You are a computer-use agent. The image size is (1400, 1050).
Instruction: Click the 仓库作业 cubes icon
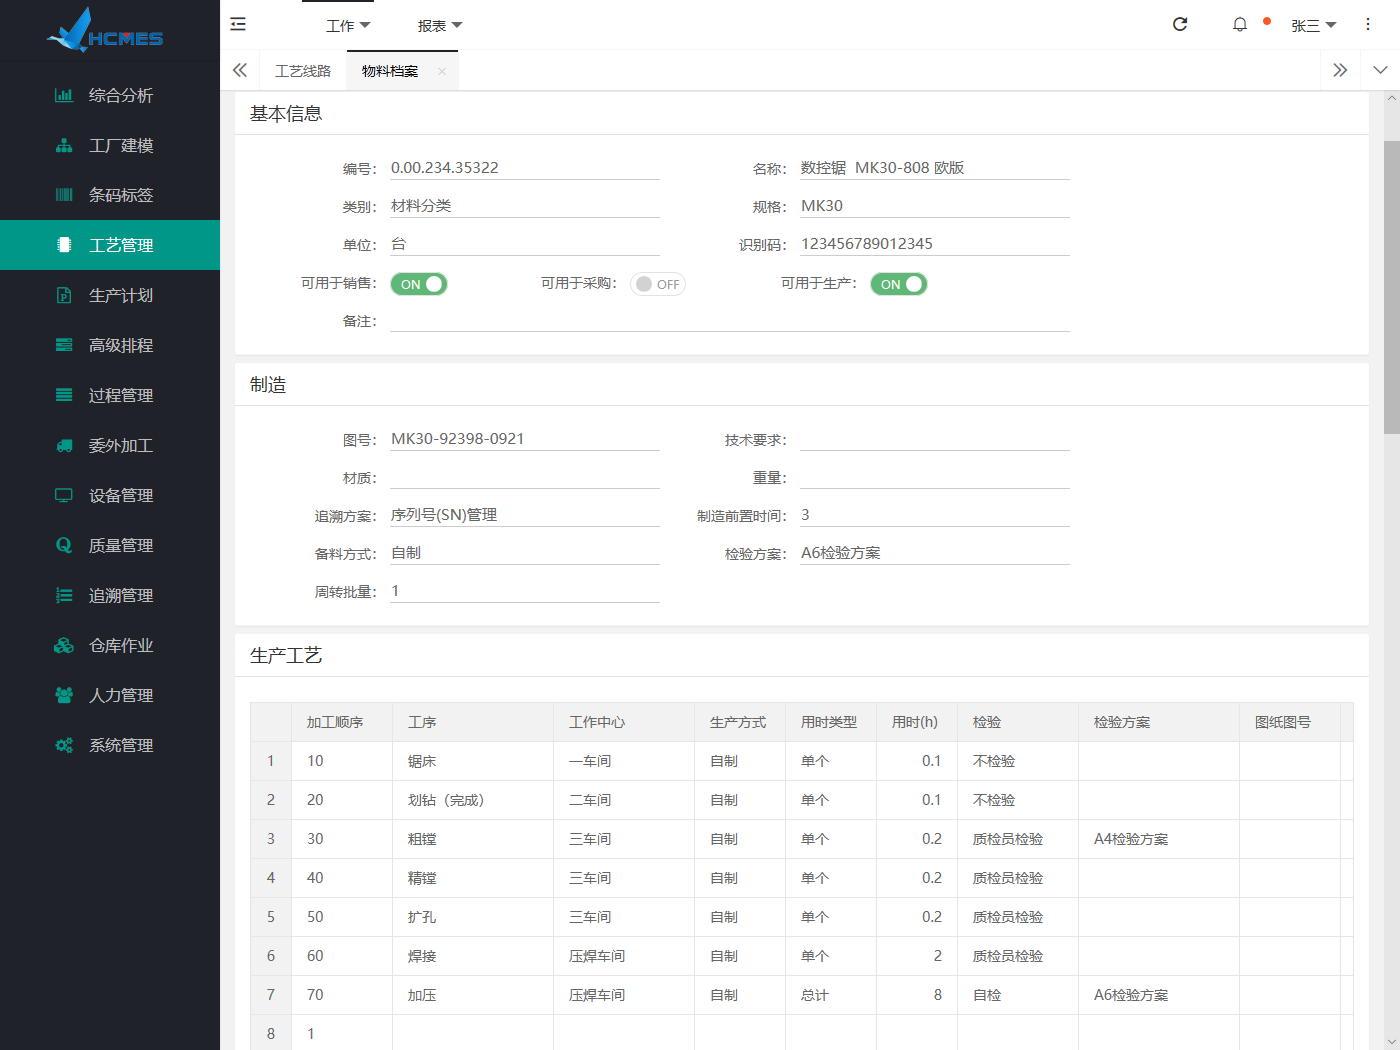[x=64, y=645]
